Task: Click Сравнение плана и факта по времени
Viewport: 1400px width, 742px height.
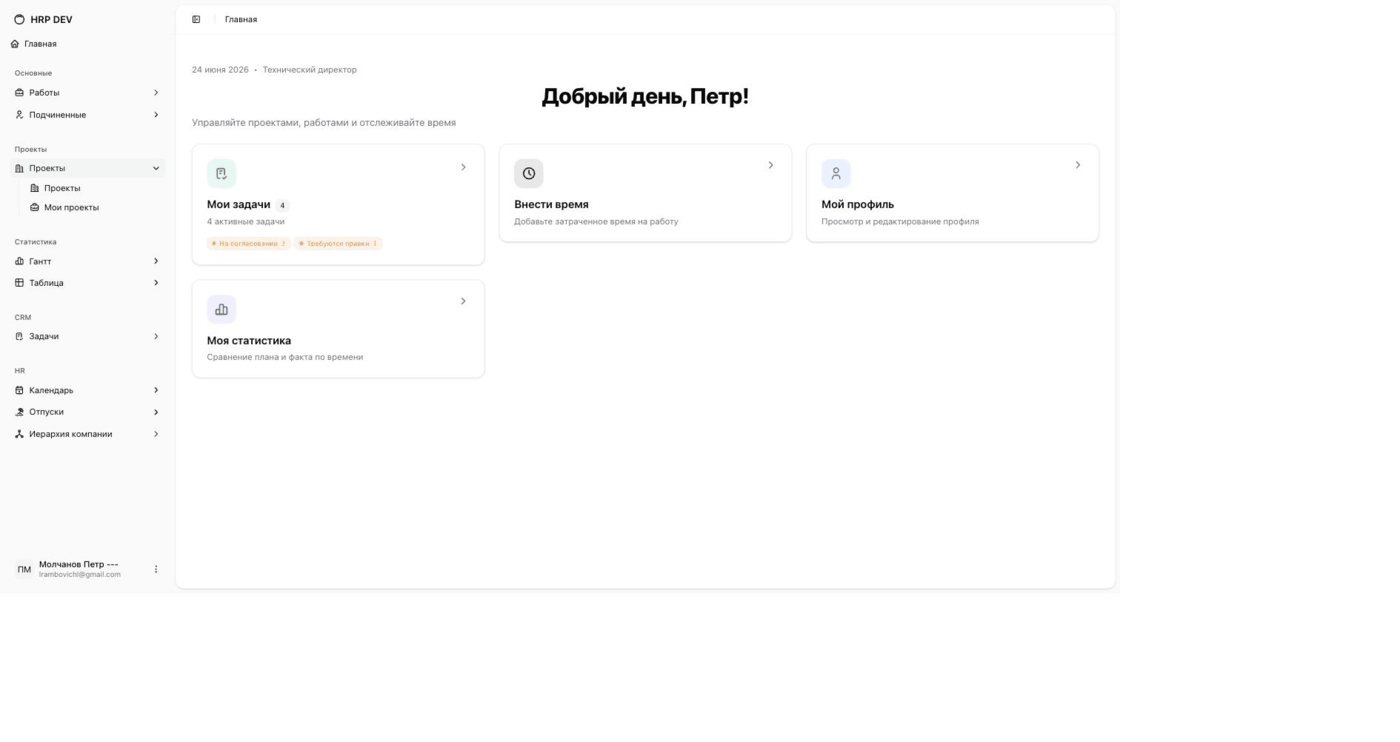Action: pos(285,357)
